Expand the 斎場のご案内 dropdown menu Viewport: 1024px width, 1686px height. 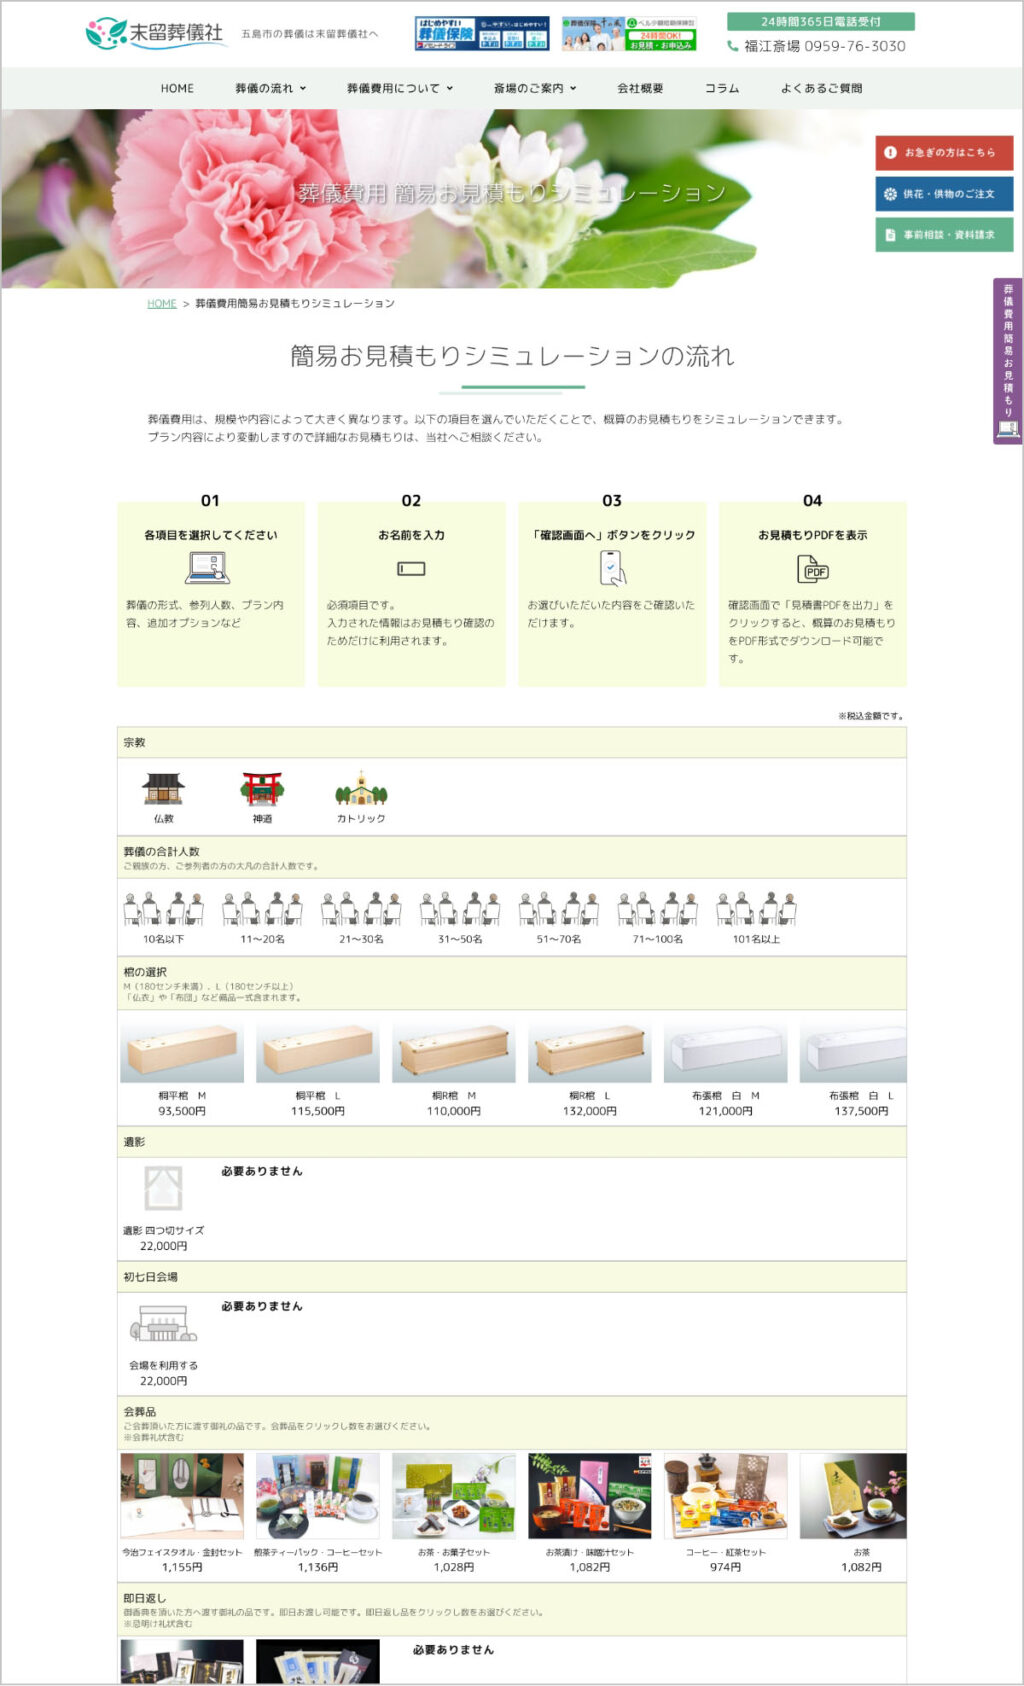(x=535, y=88)
